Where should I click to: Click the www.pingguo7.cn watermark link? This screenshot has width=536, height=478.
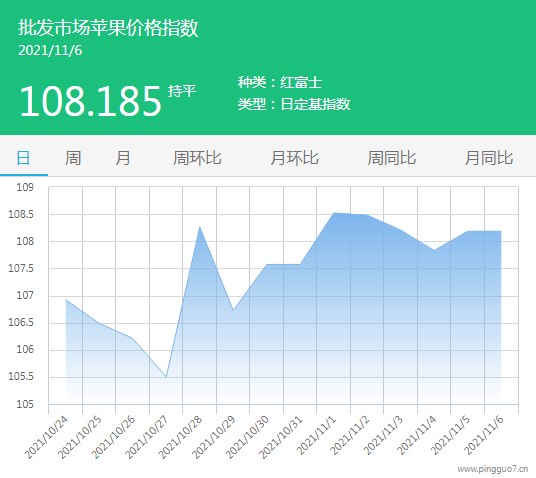pyautogui.click(x=493, y=469)
